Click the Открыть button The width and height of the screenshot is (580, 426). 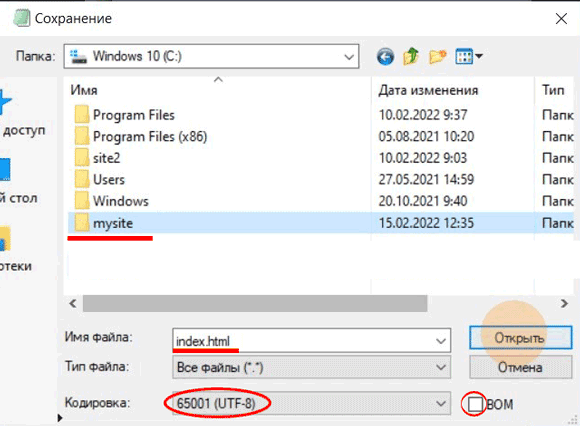click(x=521, y=338)
